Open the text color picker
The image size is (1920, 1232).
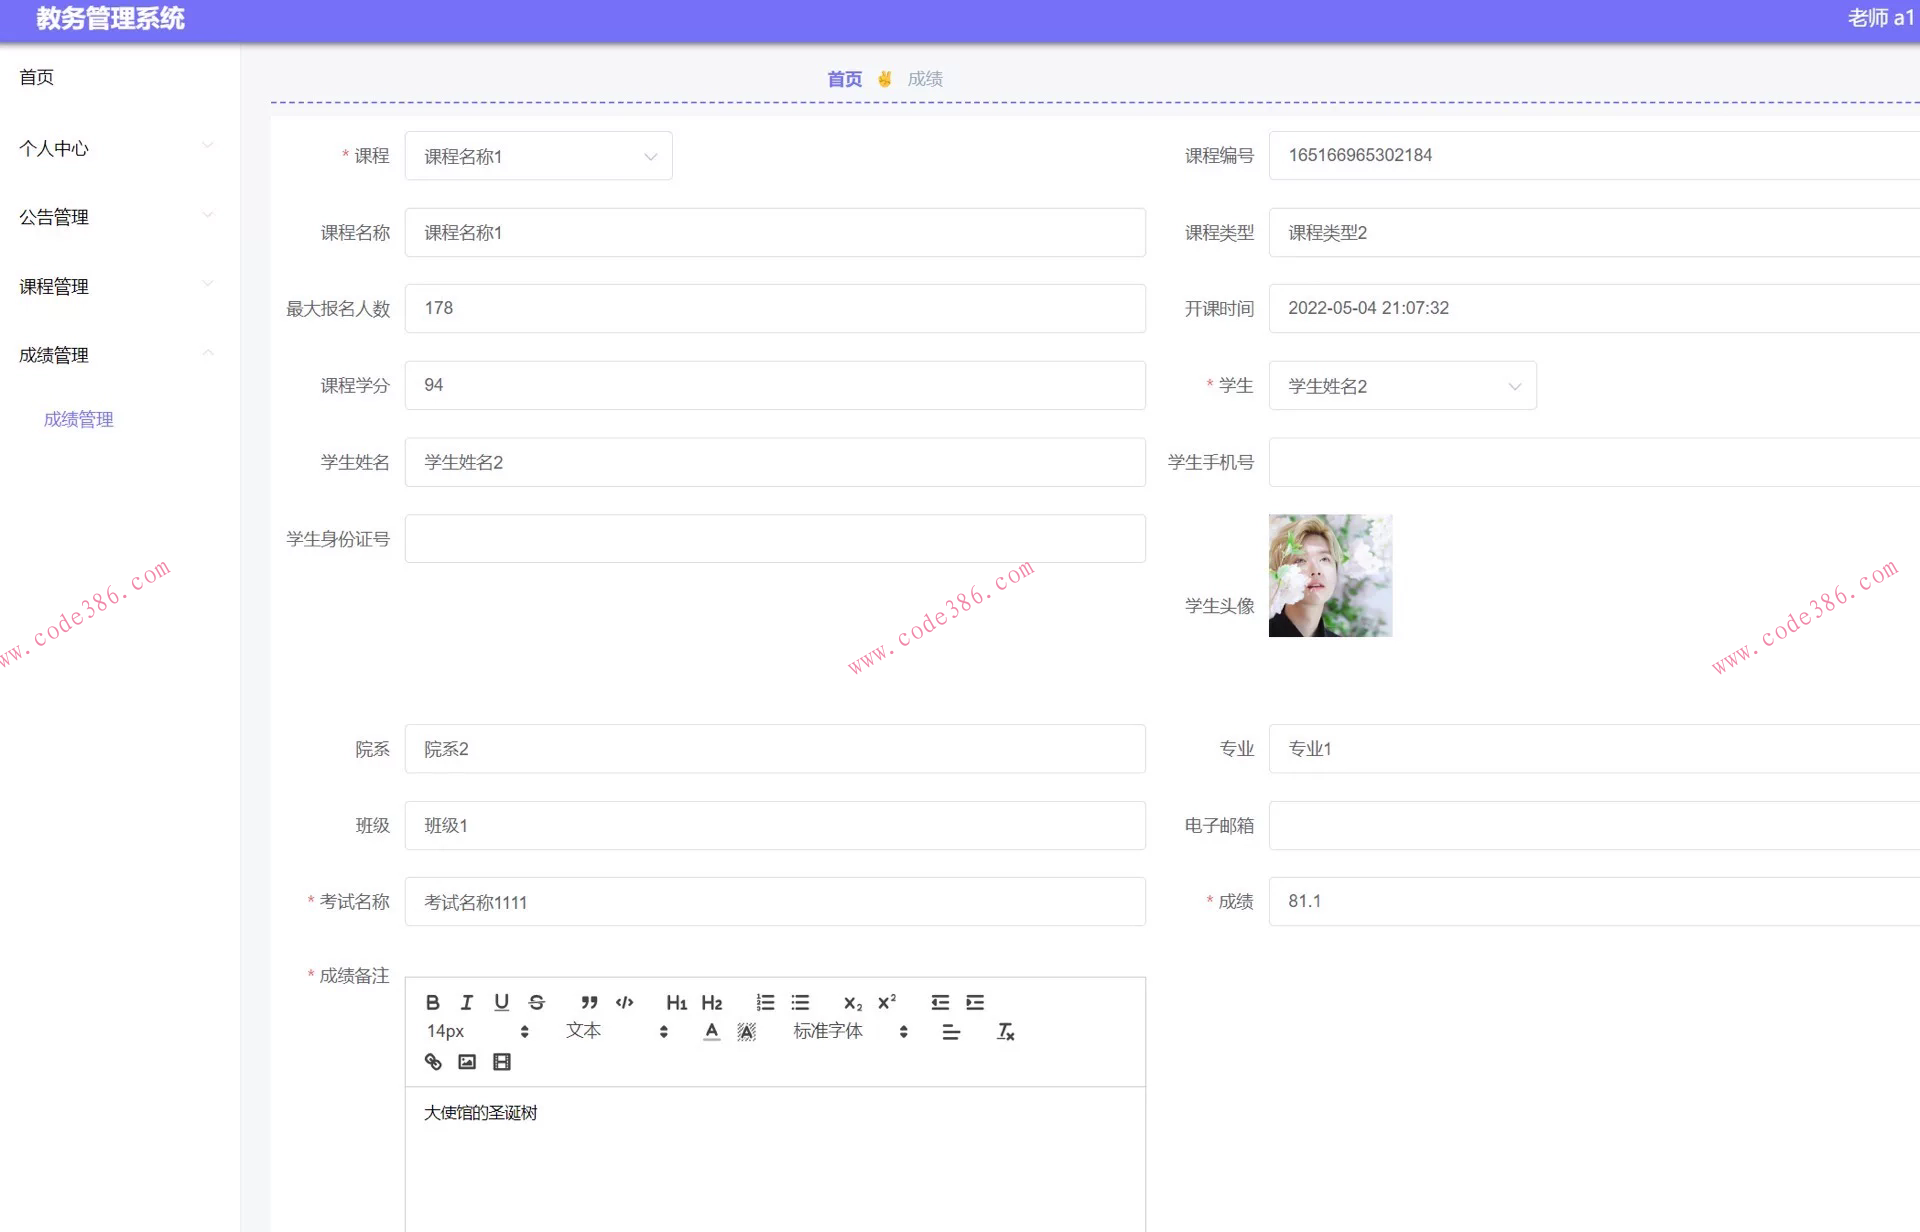(x=711, y=1031)
